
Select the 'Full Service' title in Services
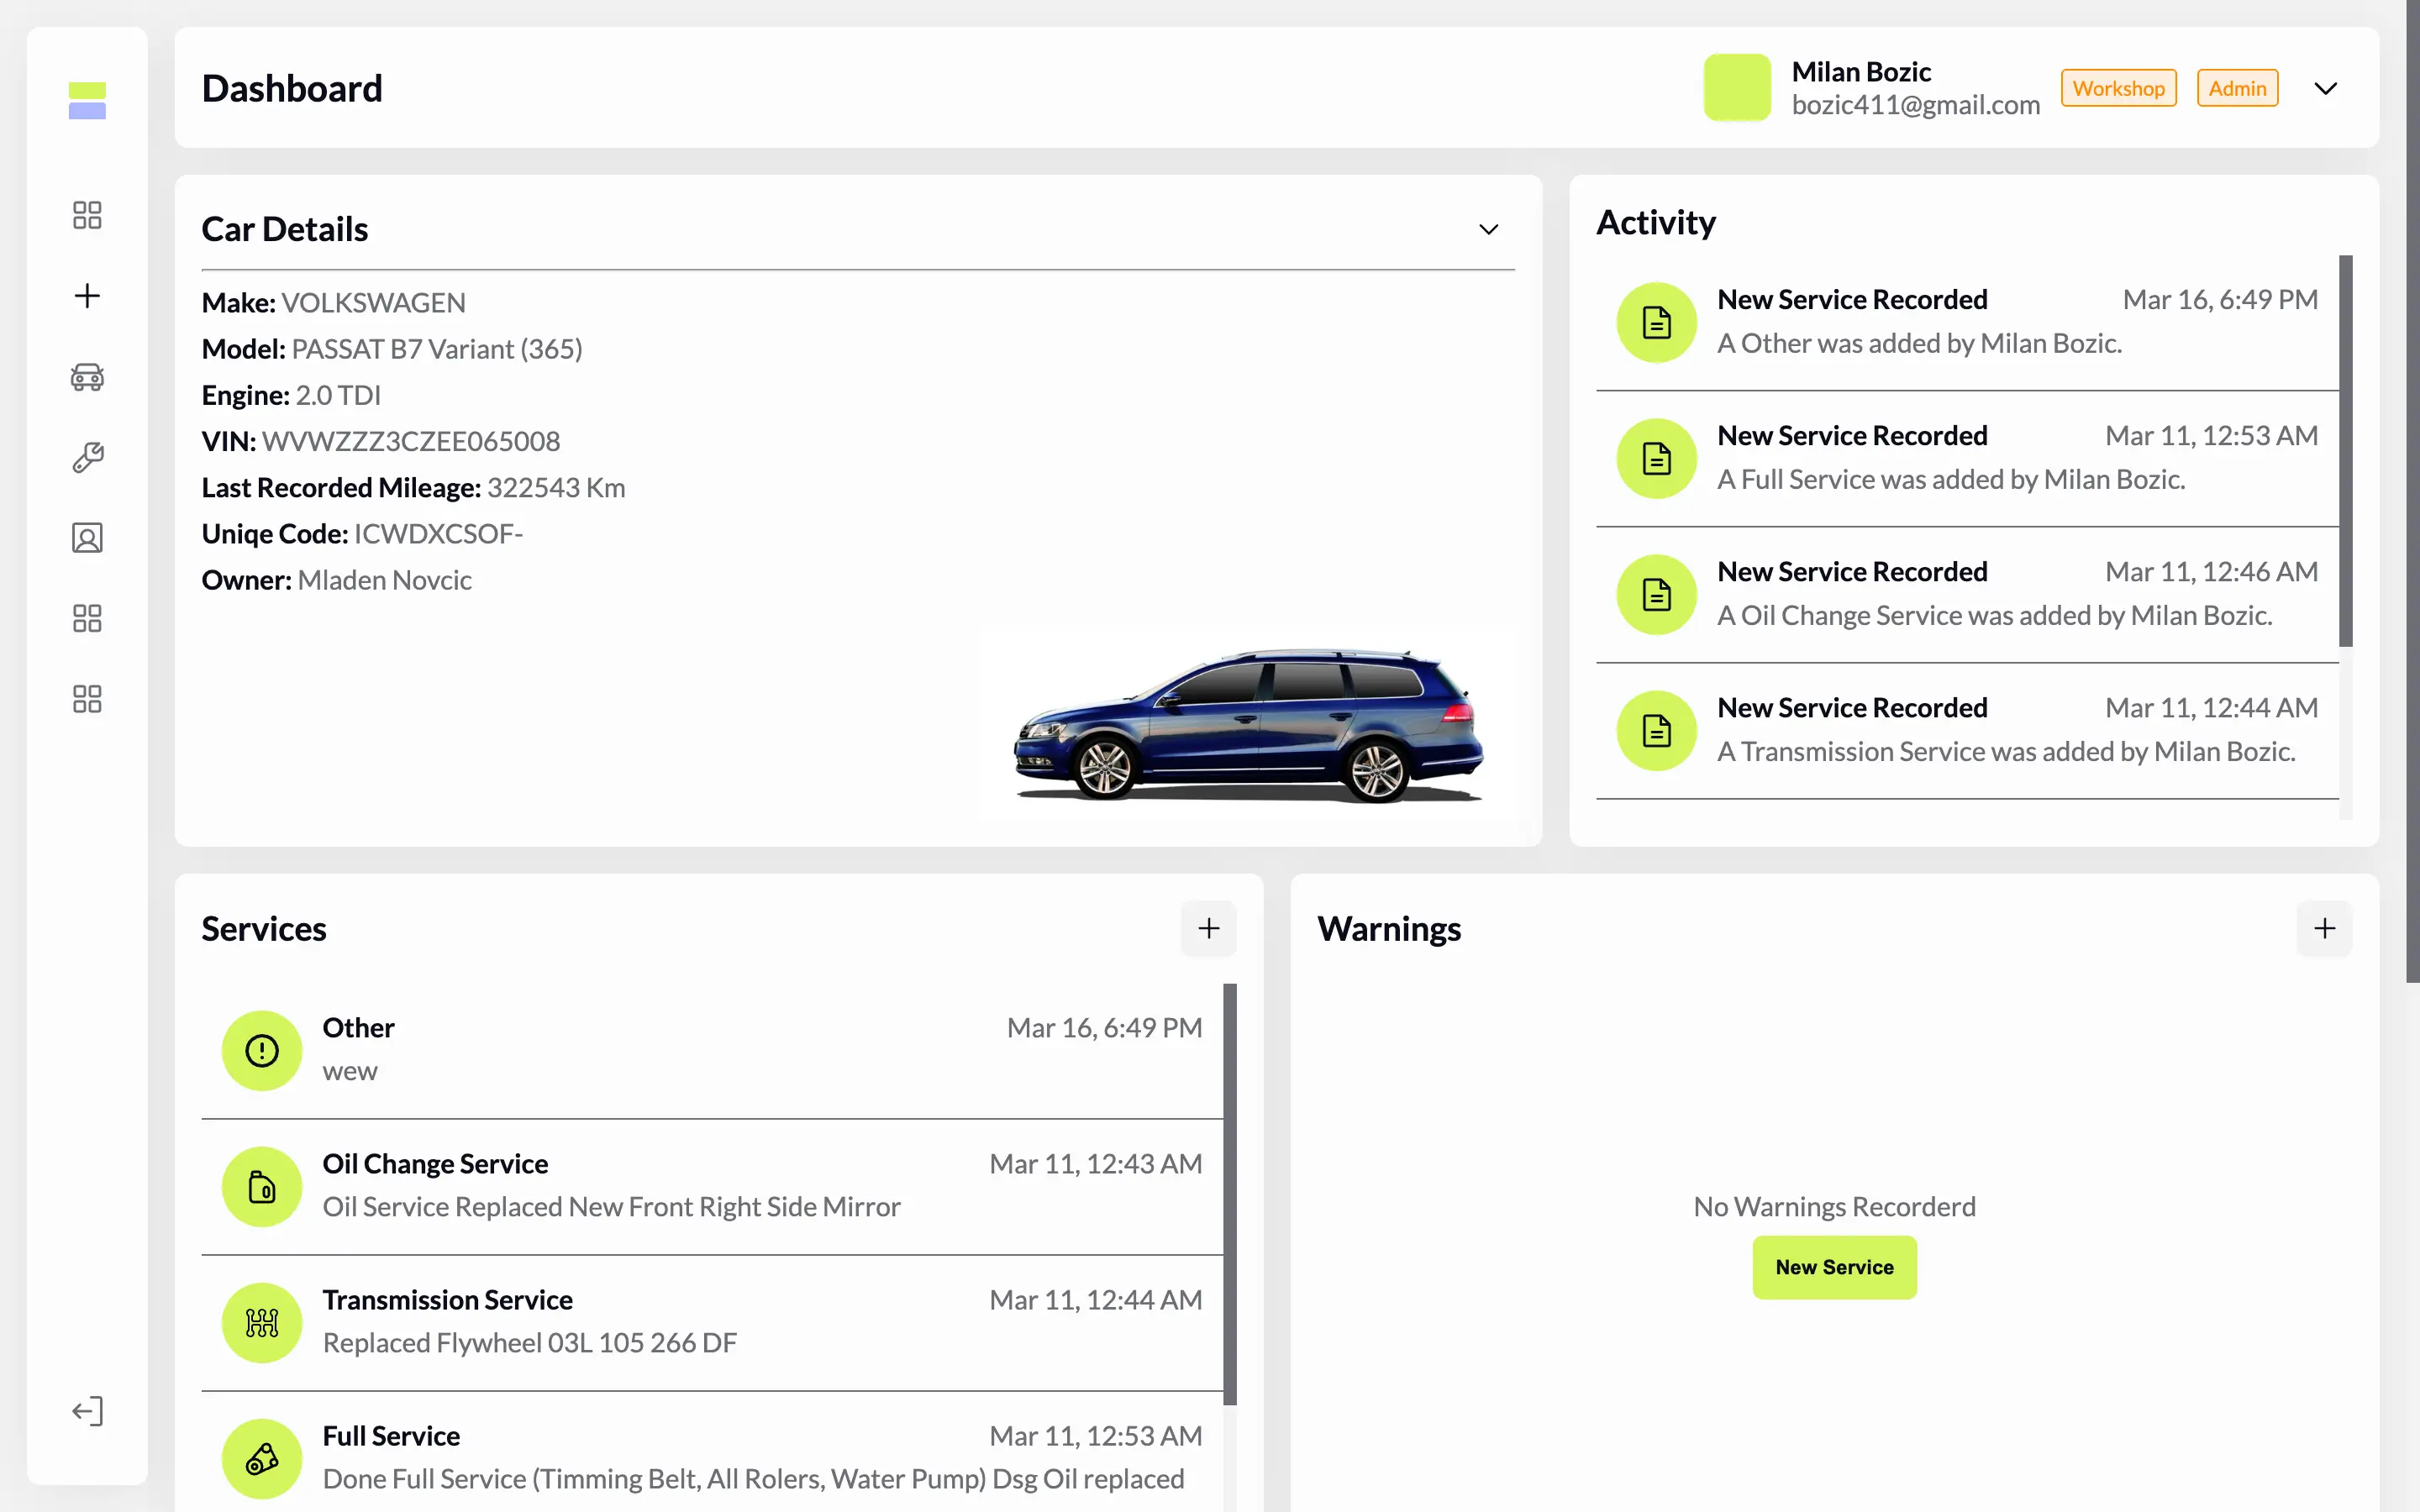(391, 1436)
